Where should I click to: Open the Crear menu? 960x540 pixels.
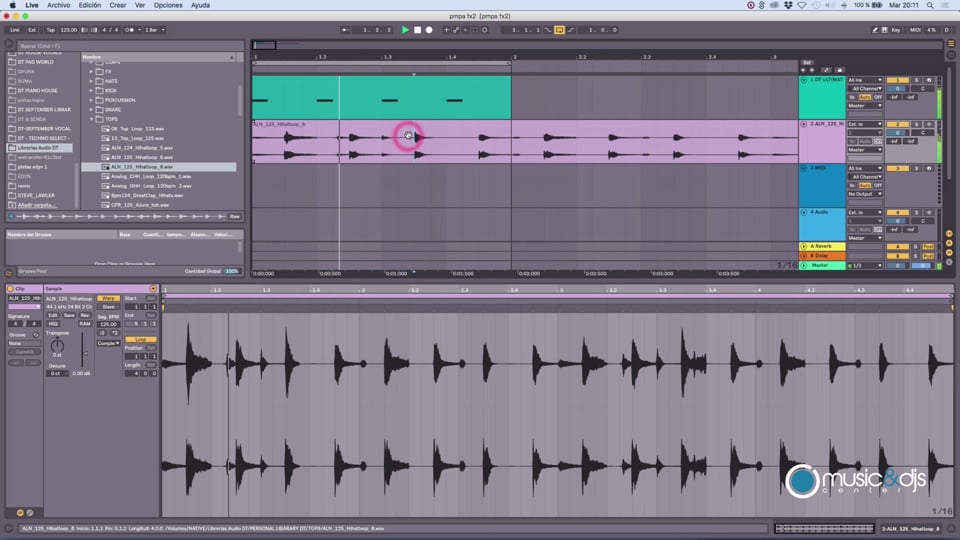[x=118, y=5]
